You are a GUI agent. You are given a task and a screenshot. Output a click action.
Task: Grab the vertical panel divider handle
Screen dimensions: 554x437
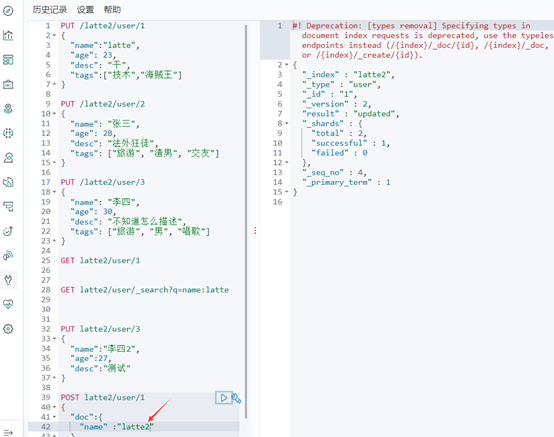pos(255,231)
